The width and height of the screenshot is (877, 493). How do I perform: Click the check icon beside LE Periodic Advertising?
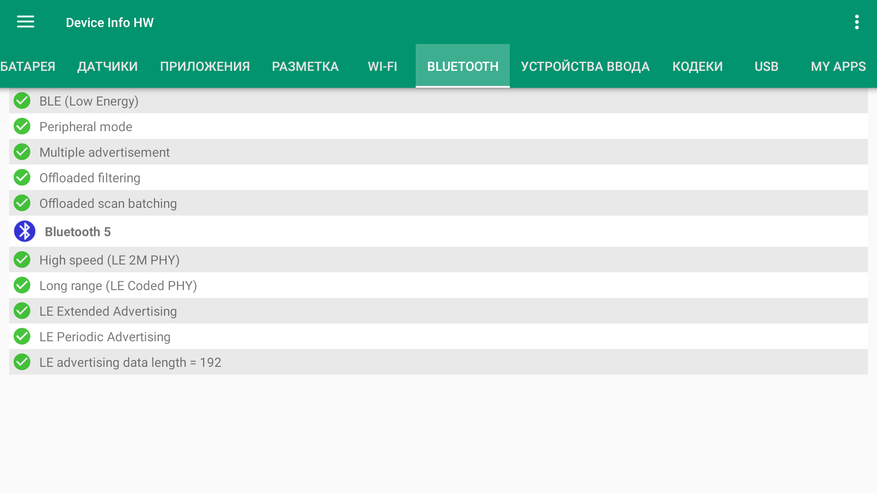[22, 336]
